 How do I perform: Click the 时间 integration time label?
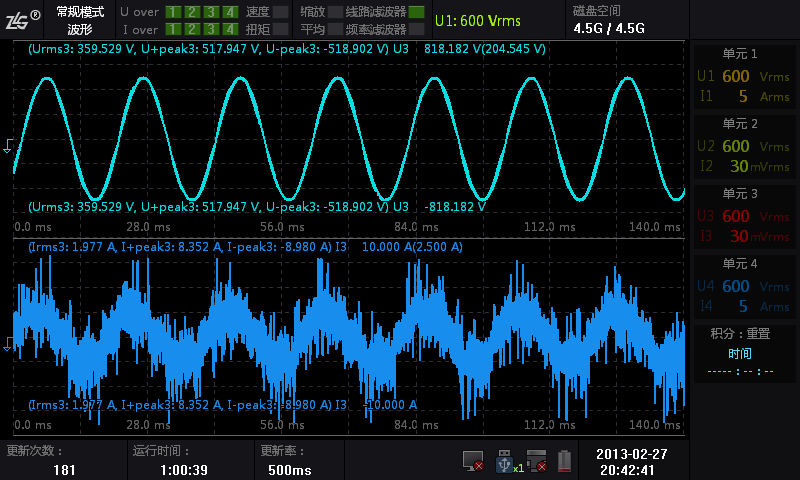point(740,353)
